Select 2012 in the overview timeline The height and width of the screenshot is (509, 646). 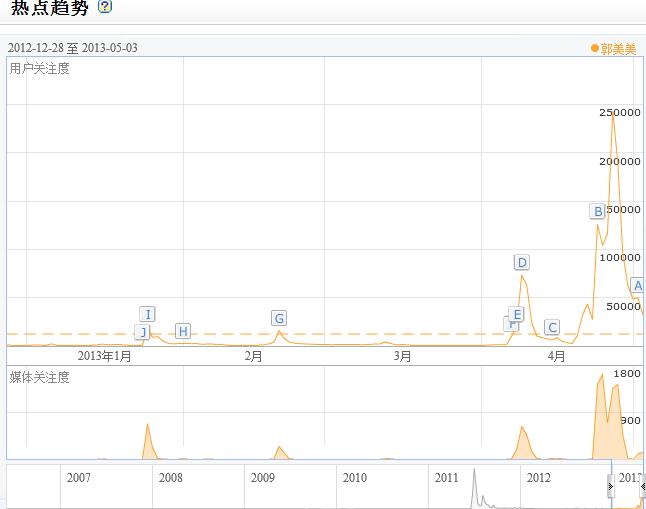click(538, 478)
